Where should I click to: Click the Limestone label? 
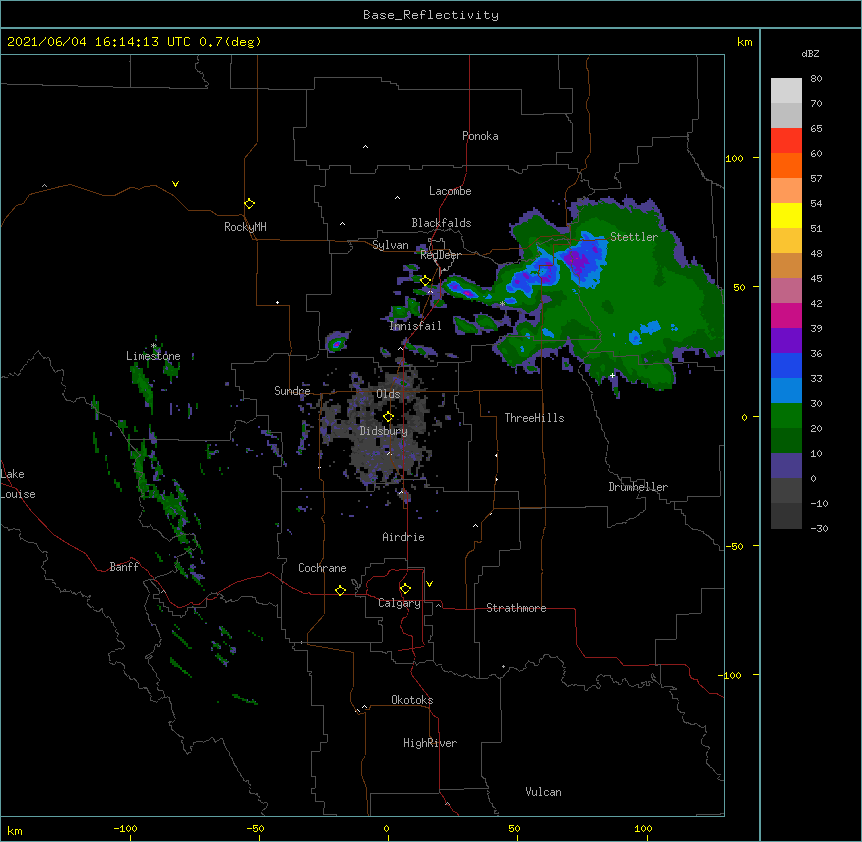[x=153, y=356]
